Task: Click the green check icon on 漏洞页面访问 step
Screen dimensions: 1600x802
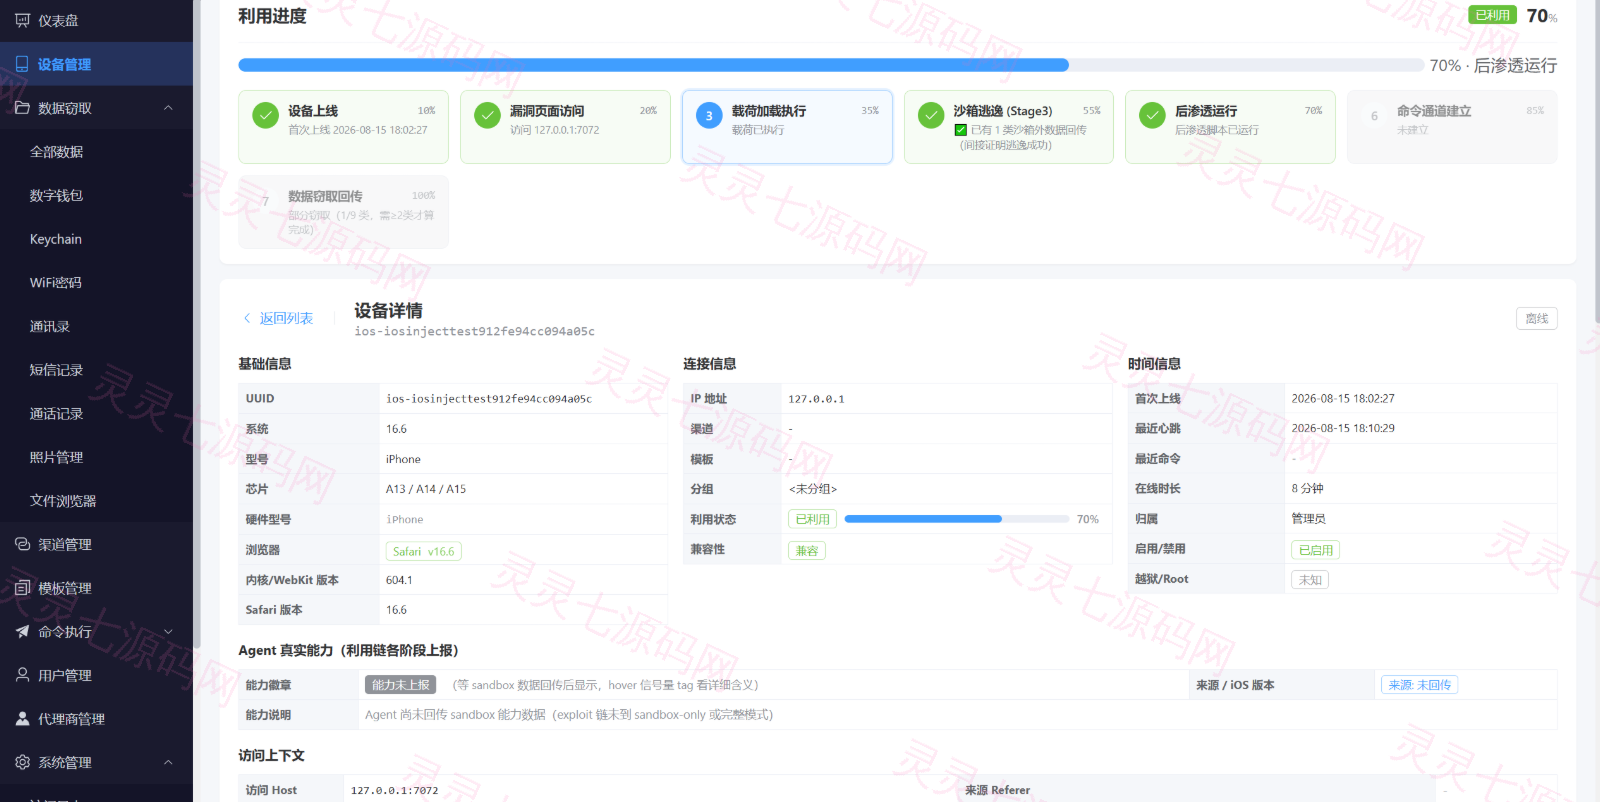Action: 487,115
